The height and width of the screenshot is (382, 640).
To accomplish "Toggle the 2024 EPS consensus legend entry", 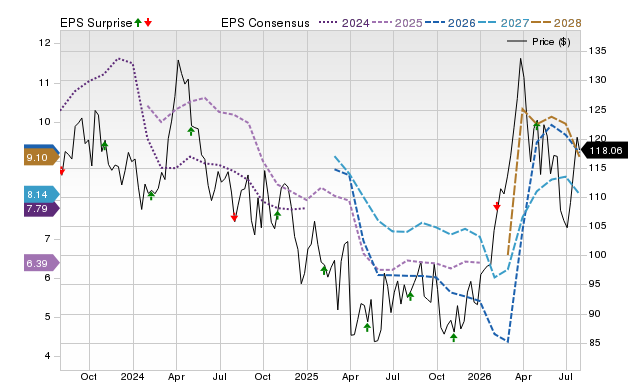I will coord(344,23).
